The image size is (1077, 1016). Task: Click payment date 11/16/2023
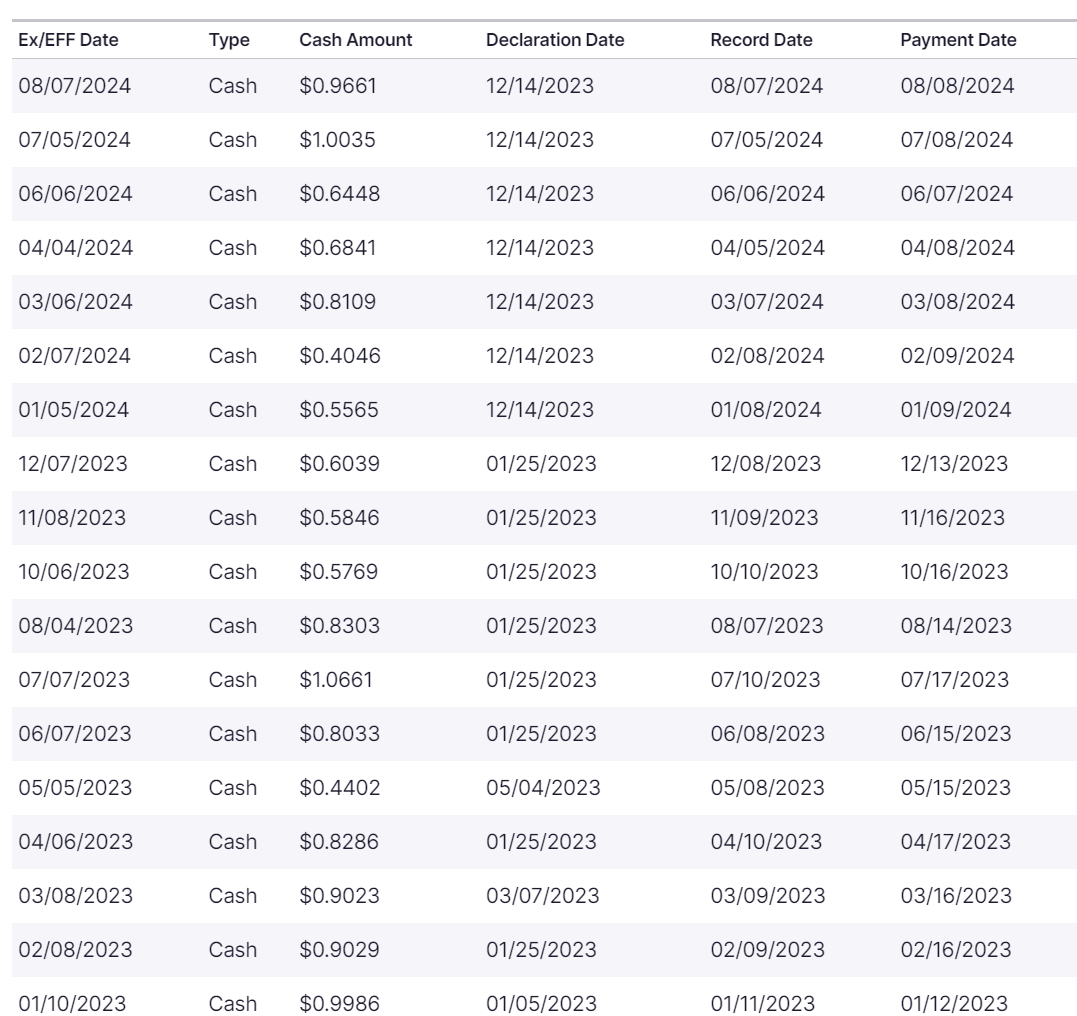tap(953, 518)
